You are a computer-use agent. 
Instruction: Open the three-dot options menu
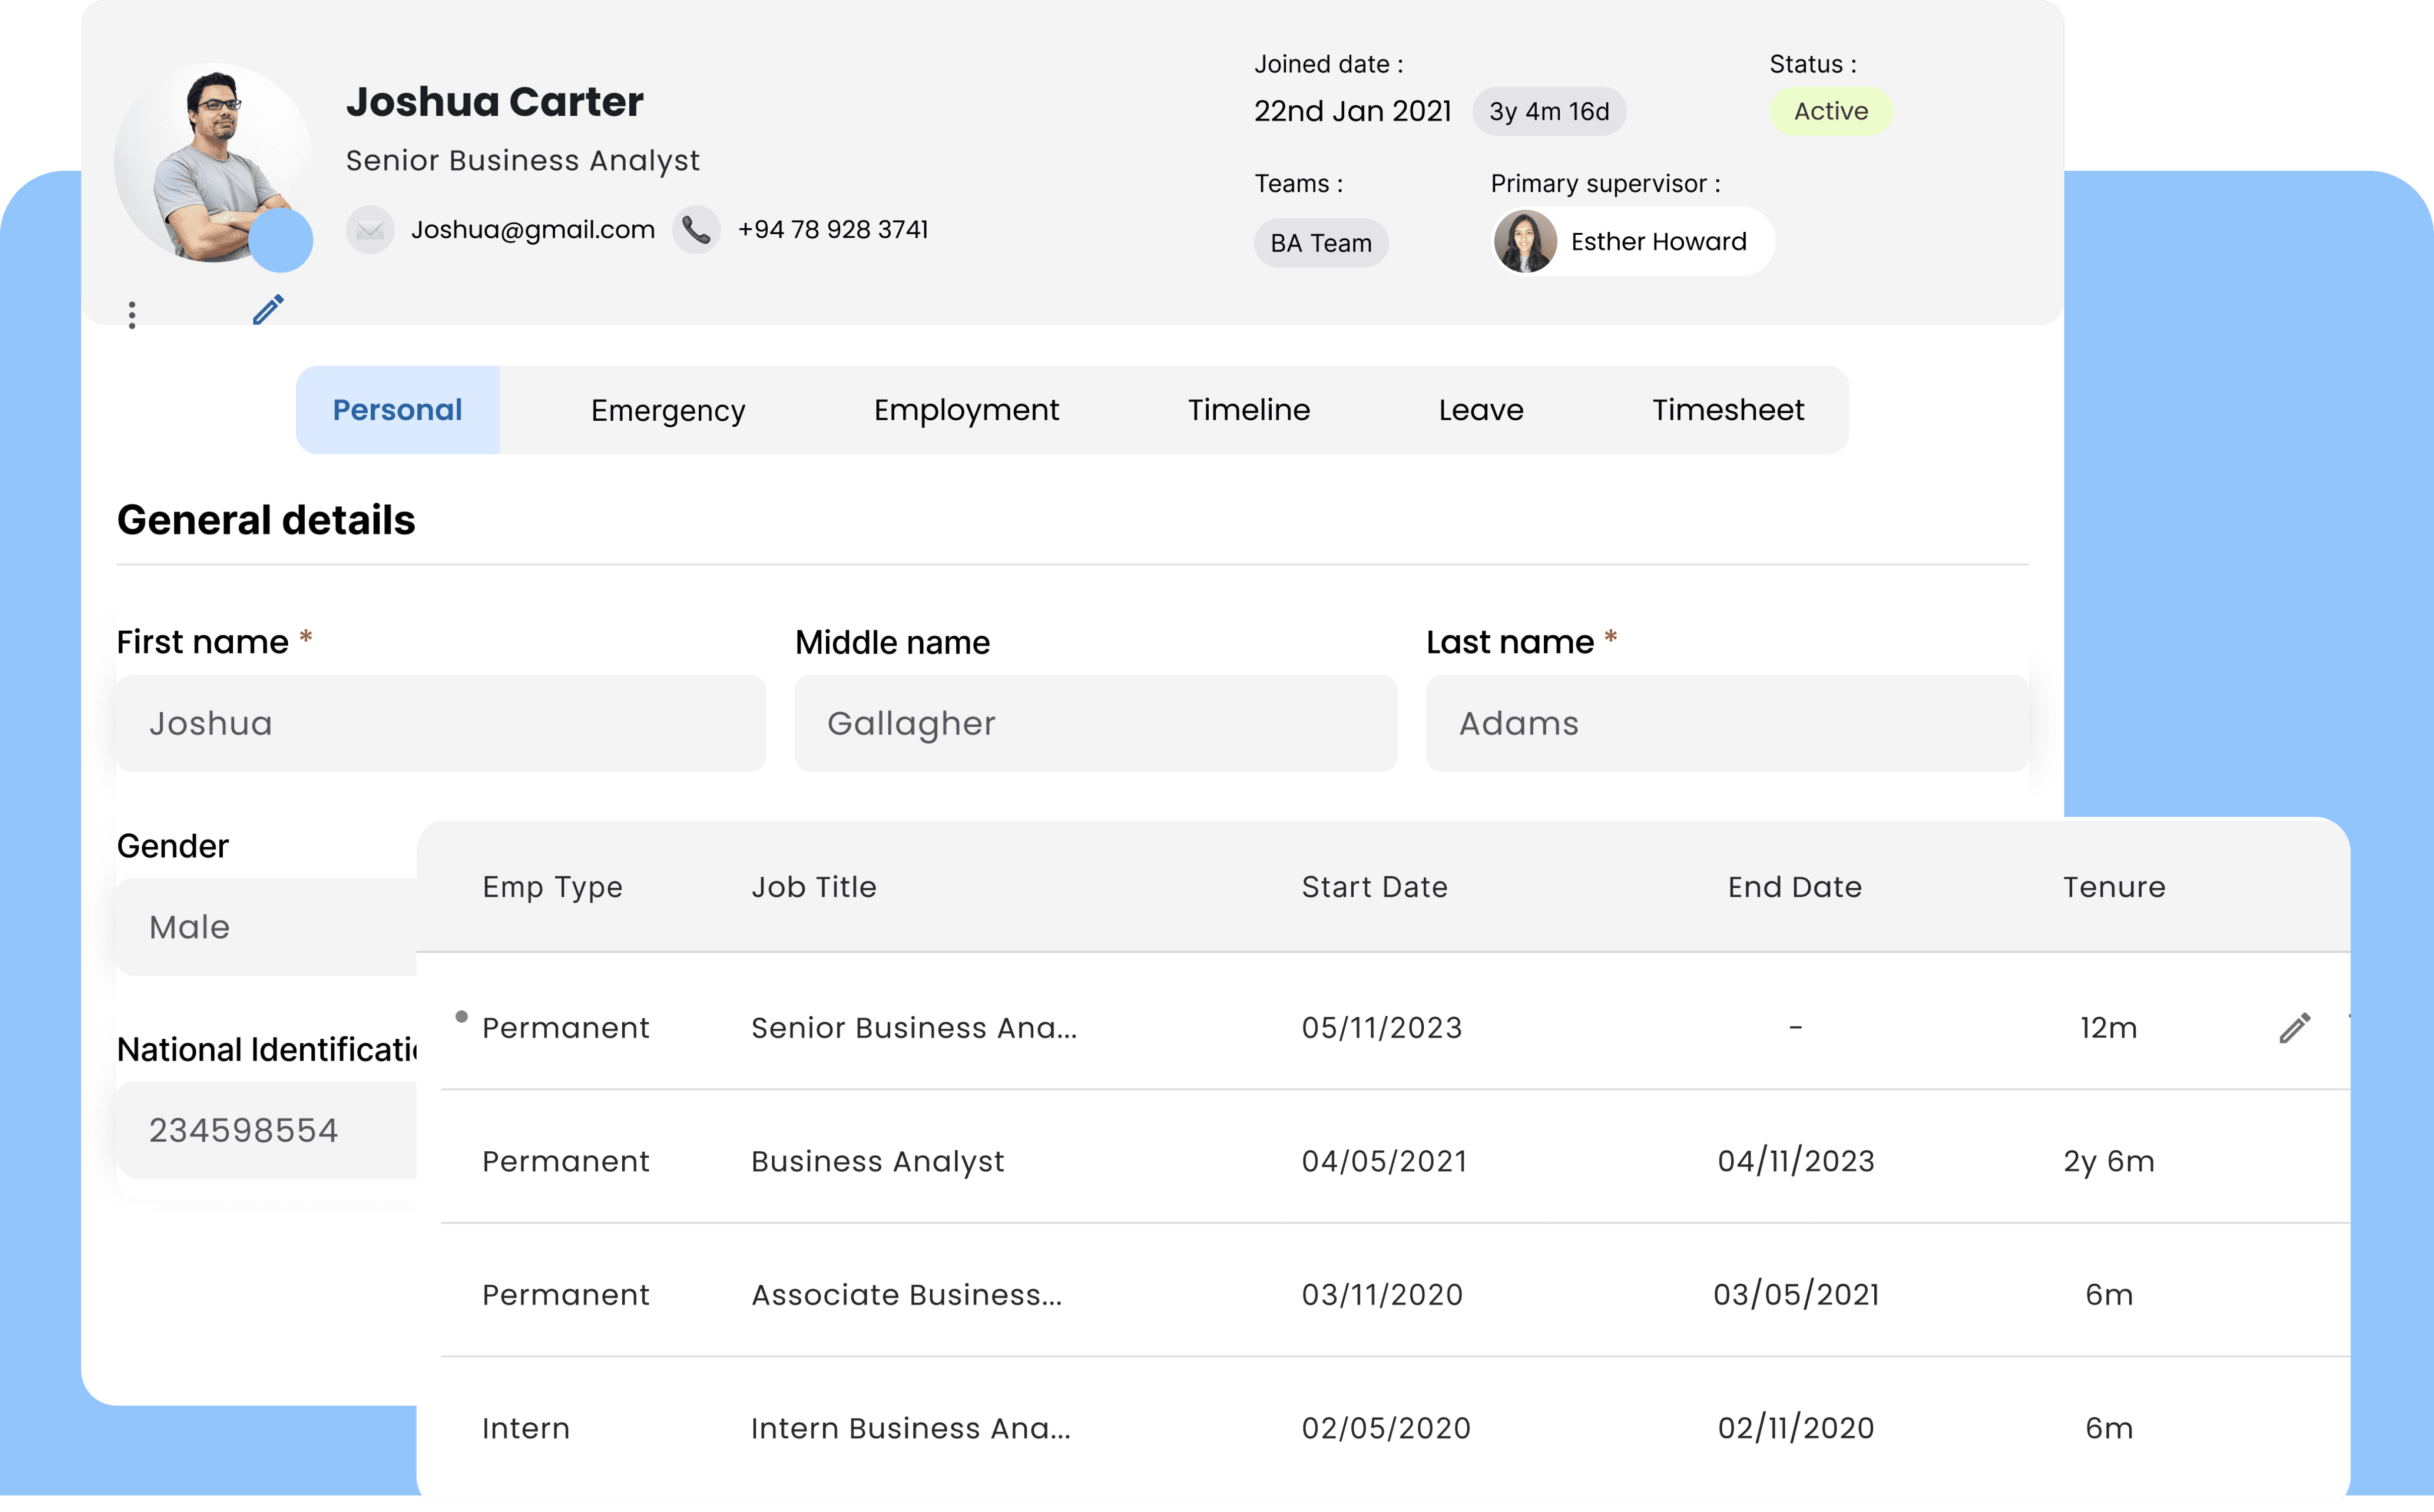(132, 315)
